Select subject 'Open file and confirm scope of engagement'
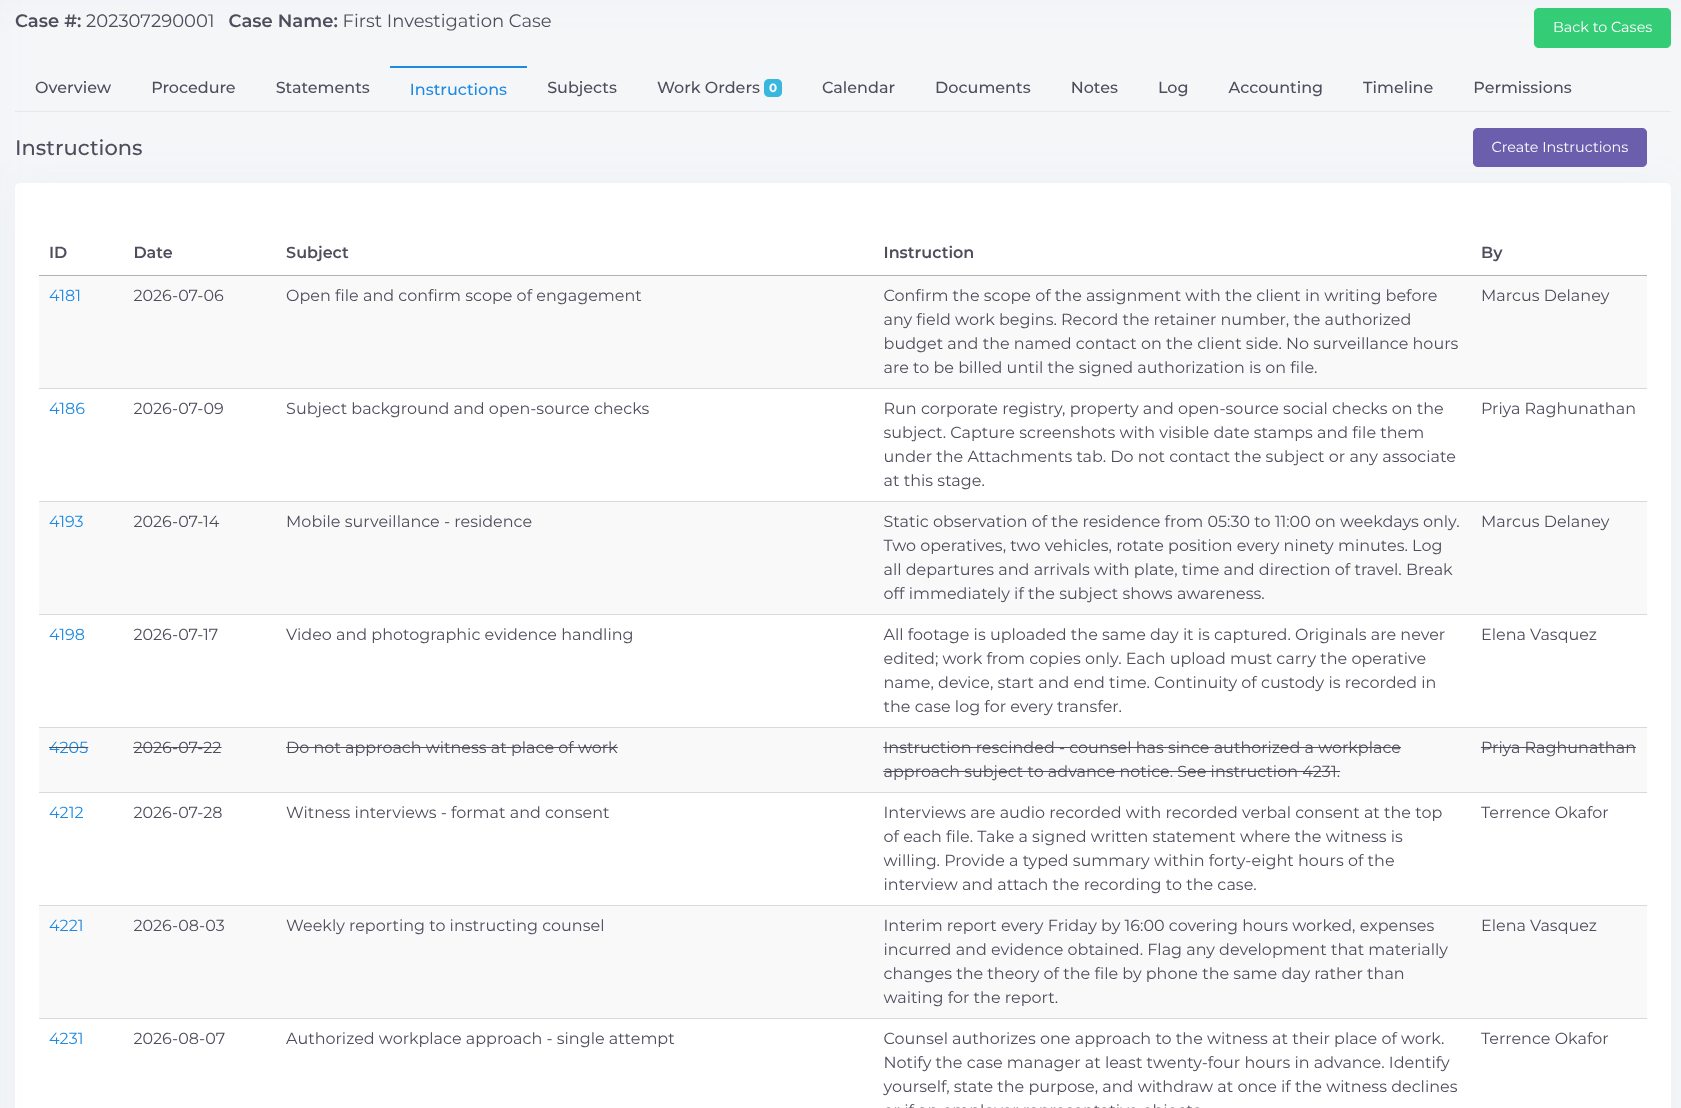Screen dimensions: 1681x1108 463,296
